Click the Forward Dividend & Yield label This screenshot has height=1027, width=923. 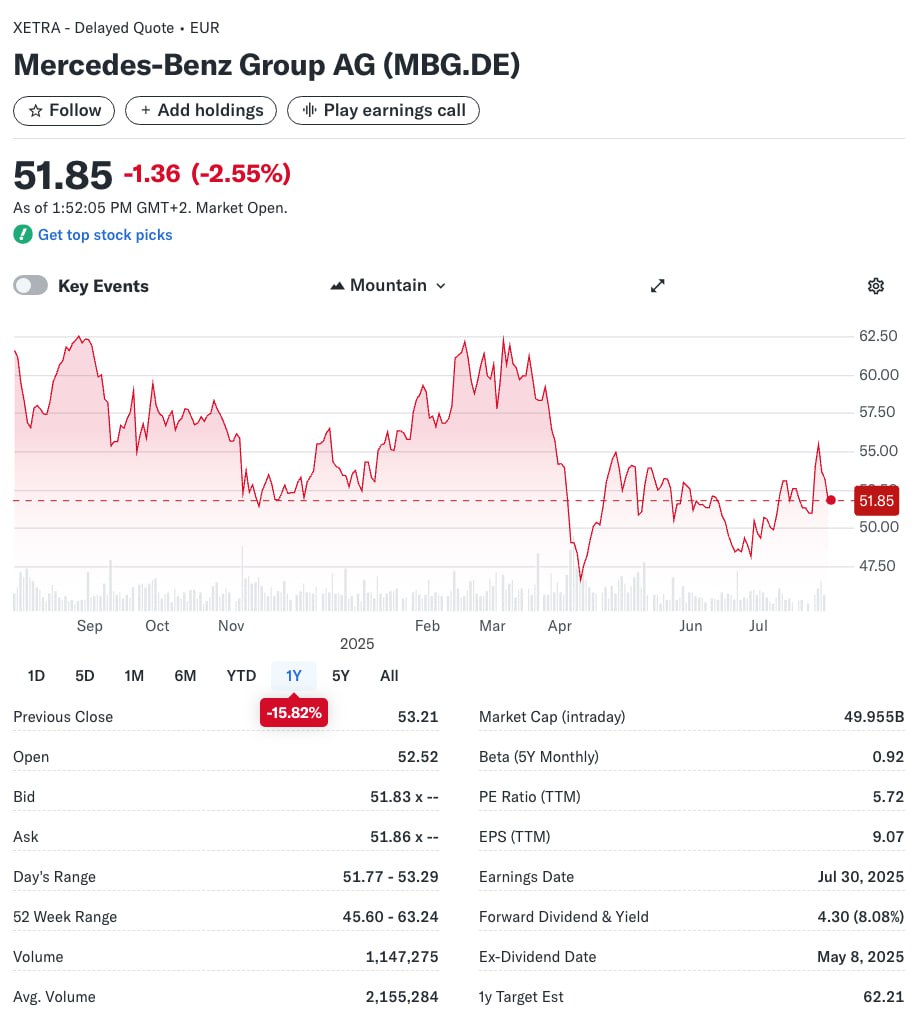(x=564, y=916)
